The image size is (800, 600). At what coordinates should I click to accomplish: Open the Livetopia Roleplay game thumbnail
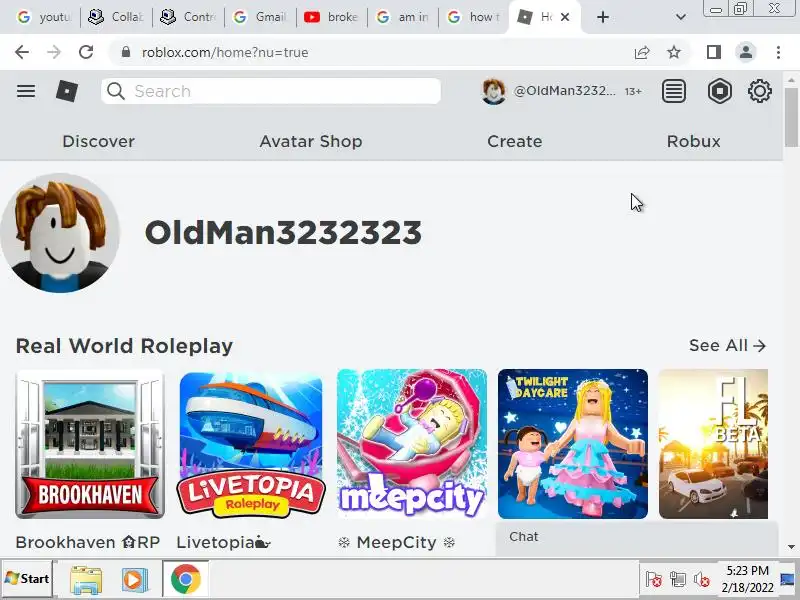click(x=251, y=444)
